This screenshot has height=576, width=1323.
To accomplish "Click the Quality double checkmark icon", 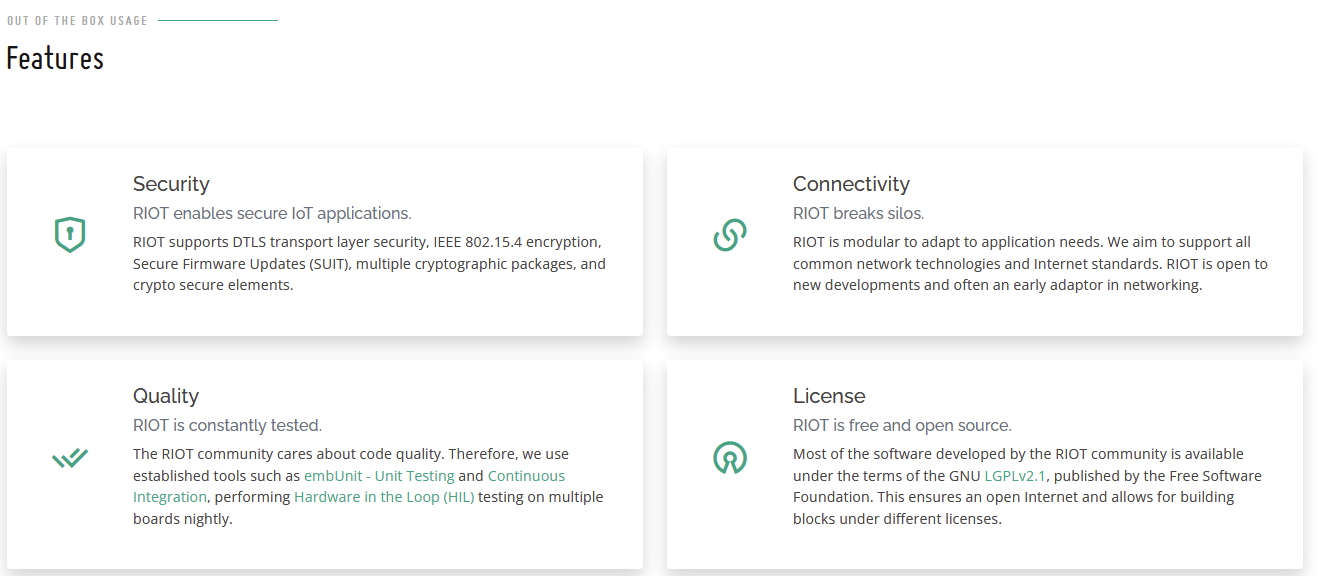I will tap(69, 458).
